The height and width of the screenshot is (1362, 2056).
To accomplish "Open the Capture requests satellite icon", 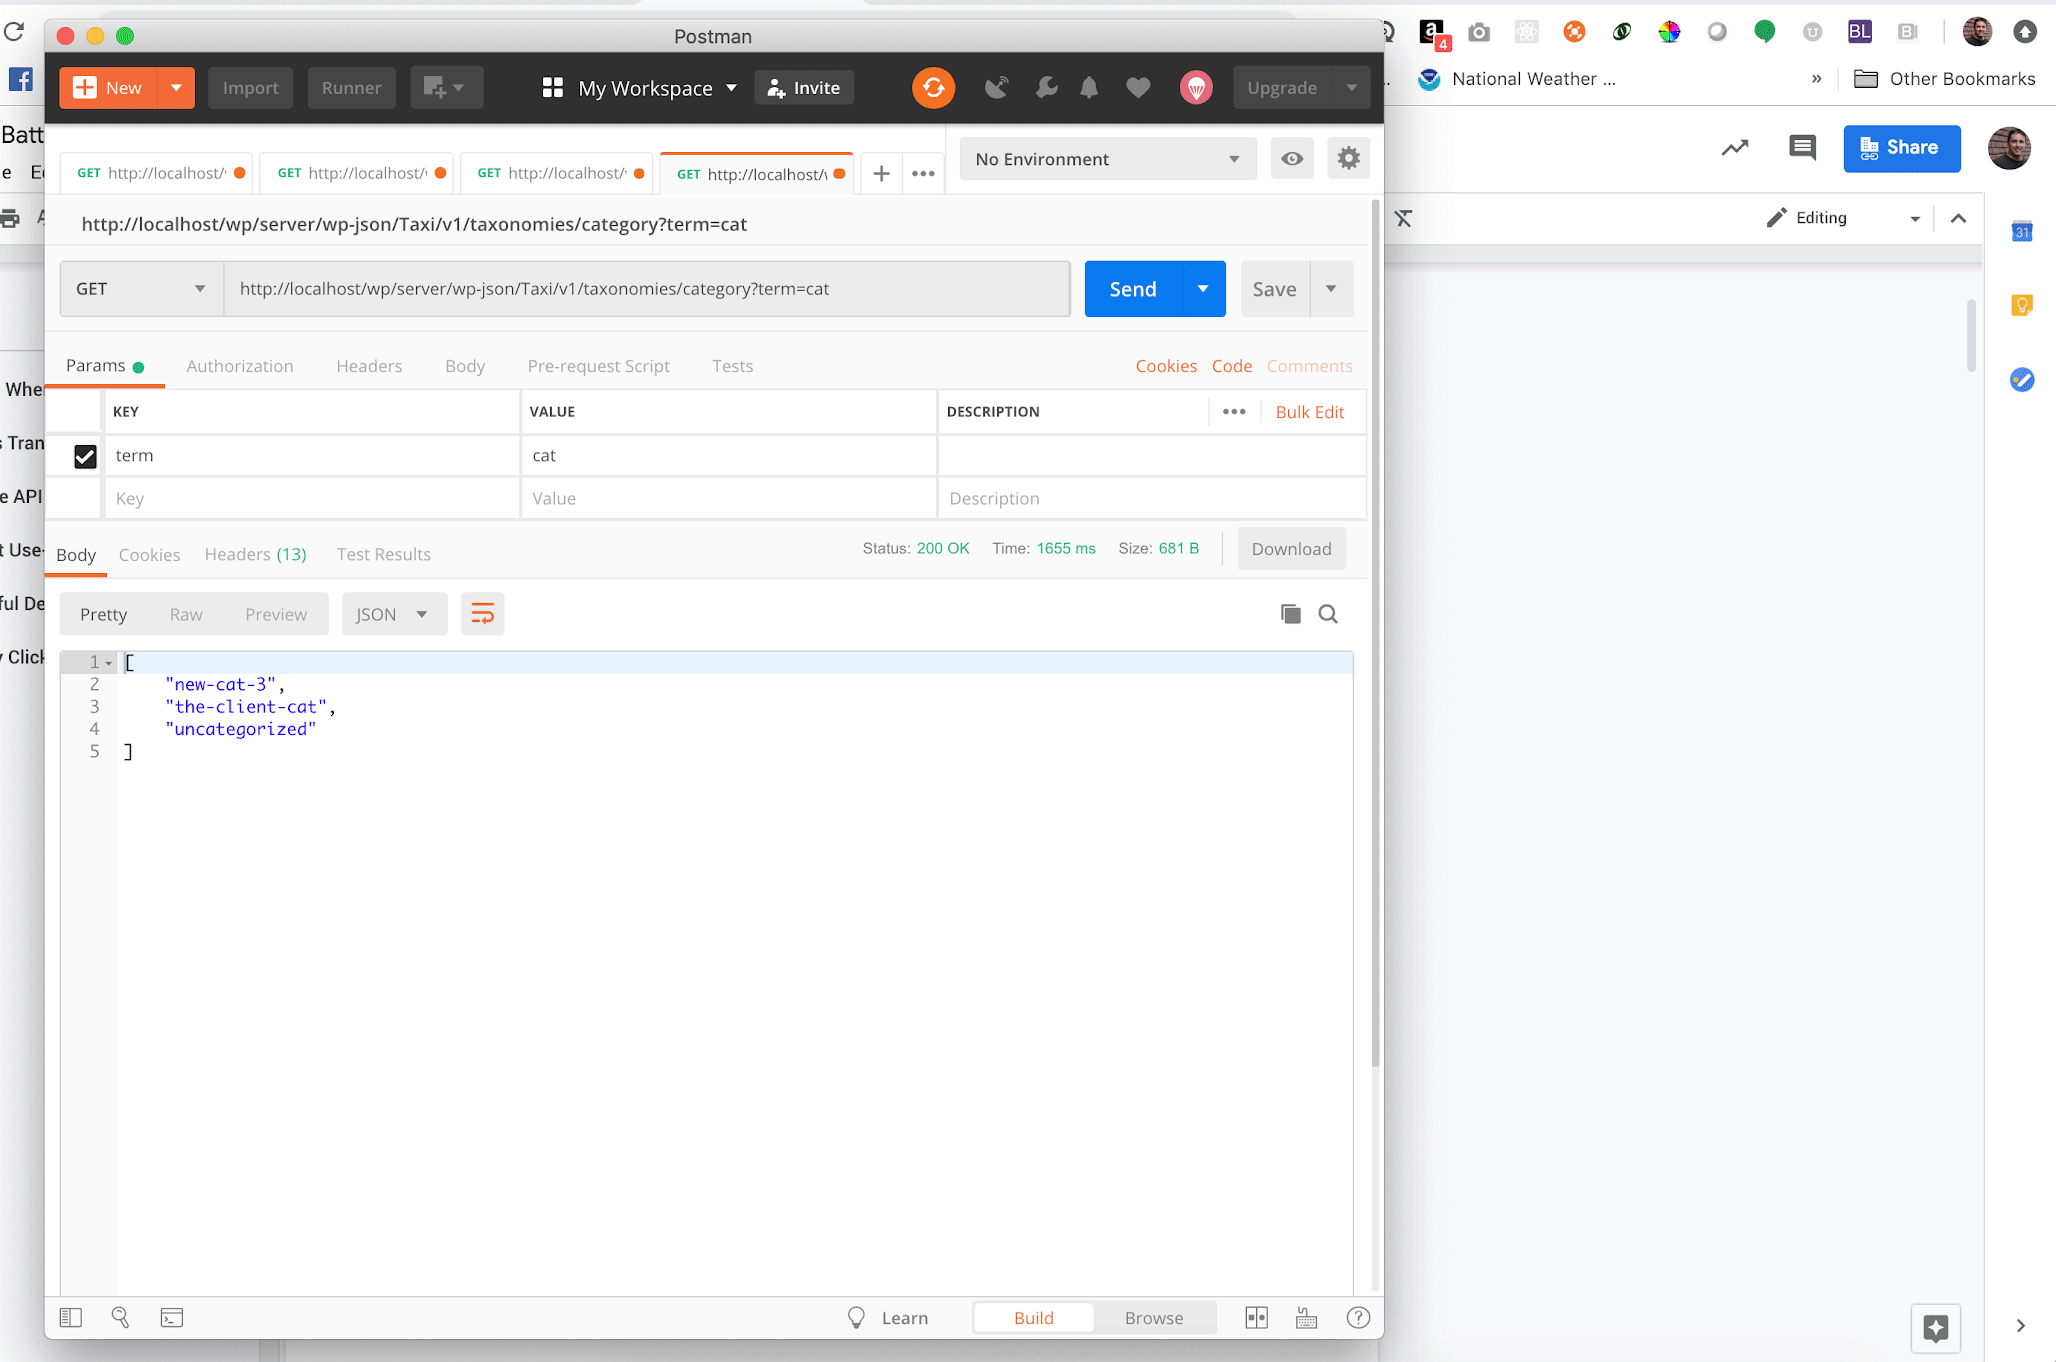I will pyautogui.click(x=996, y=87).
